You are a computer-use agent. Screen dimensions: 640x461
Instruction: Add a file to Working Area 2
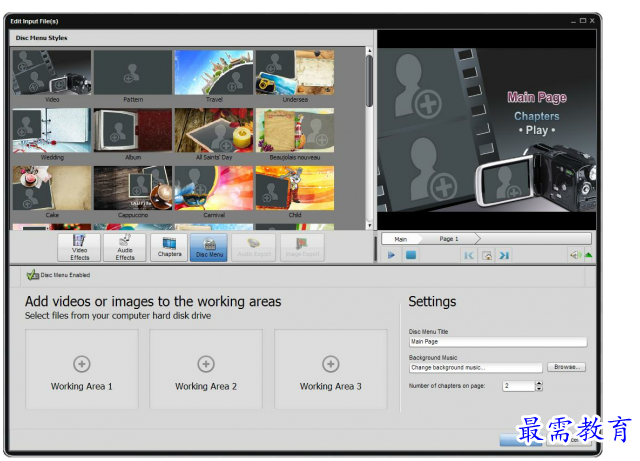pos(206,369)
